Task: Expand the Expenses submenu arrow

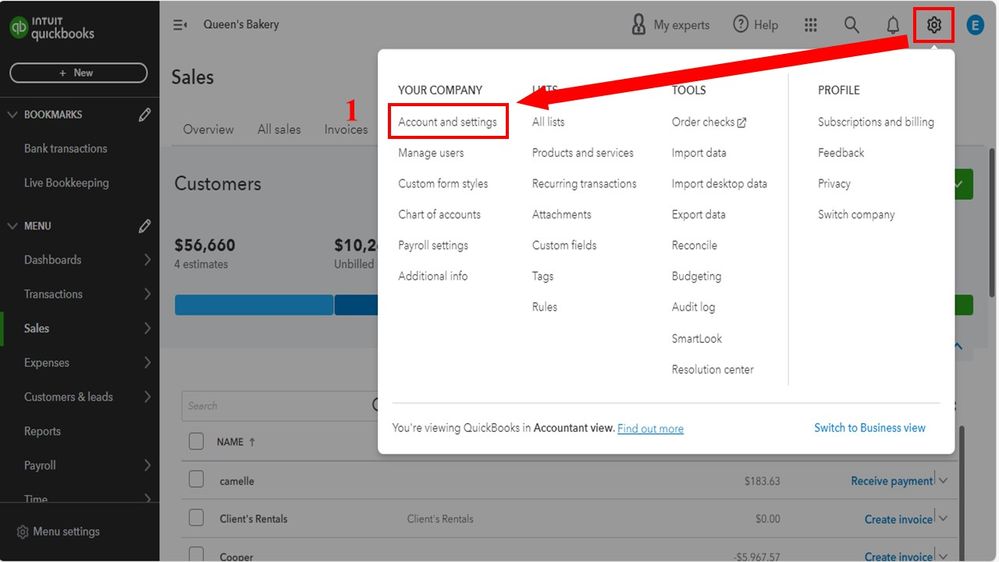Action: tap(147, 363)
